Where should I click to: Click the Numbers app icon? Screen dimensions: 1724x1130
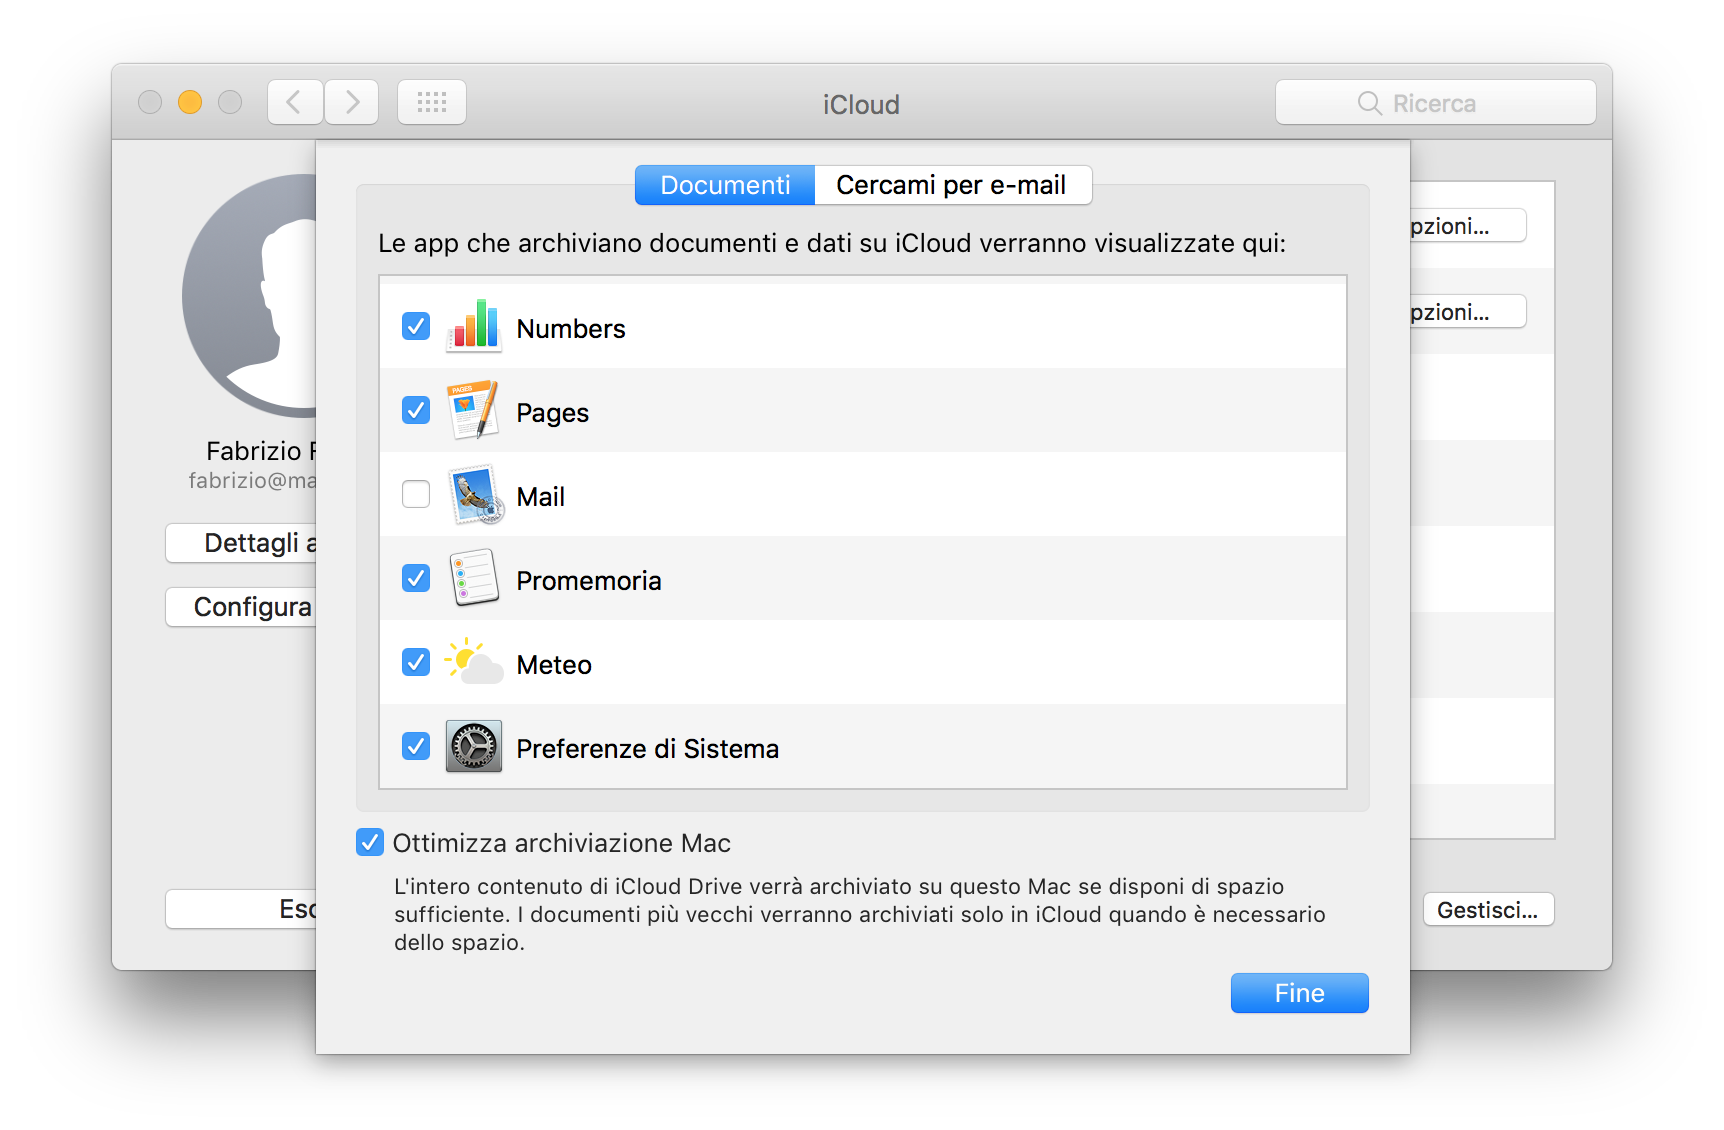pyautogui.click(x=474, y=326)
